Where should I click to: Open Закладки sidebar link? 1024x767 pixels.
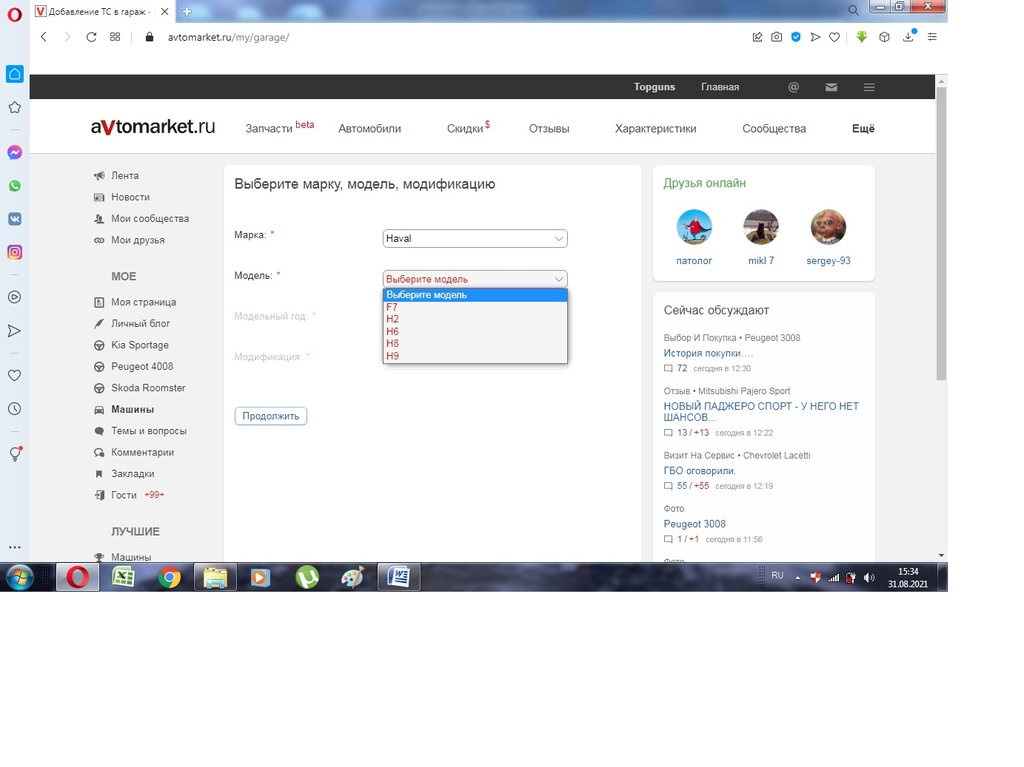pos(133,474)
